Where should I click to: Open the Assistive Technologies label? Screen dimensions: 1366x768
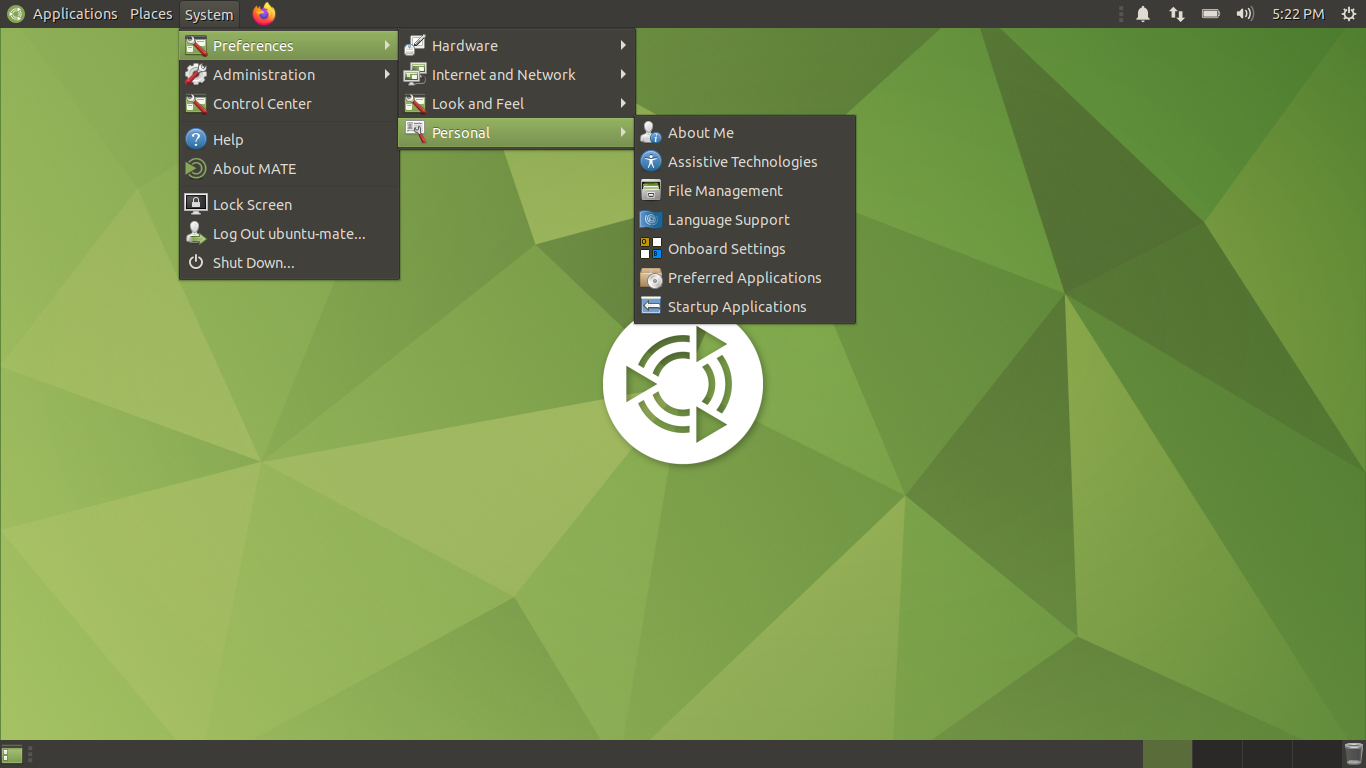[x=743, y=162]
